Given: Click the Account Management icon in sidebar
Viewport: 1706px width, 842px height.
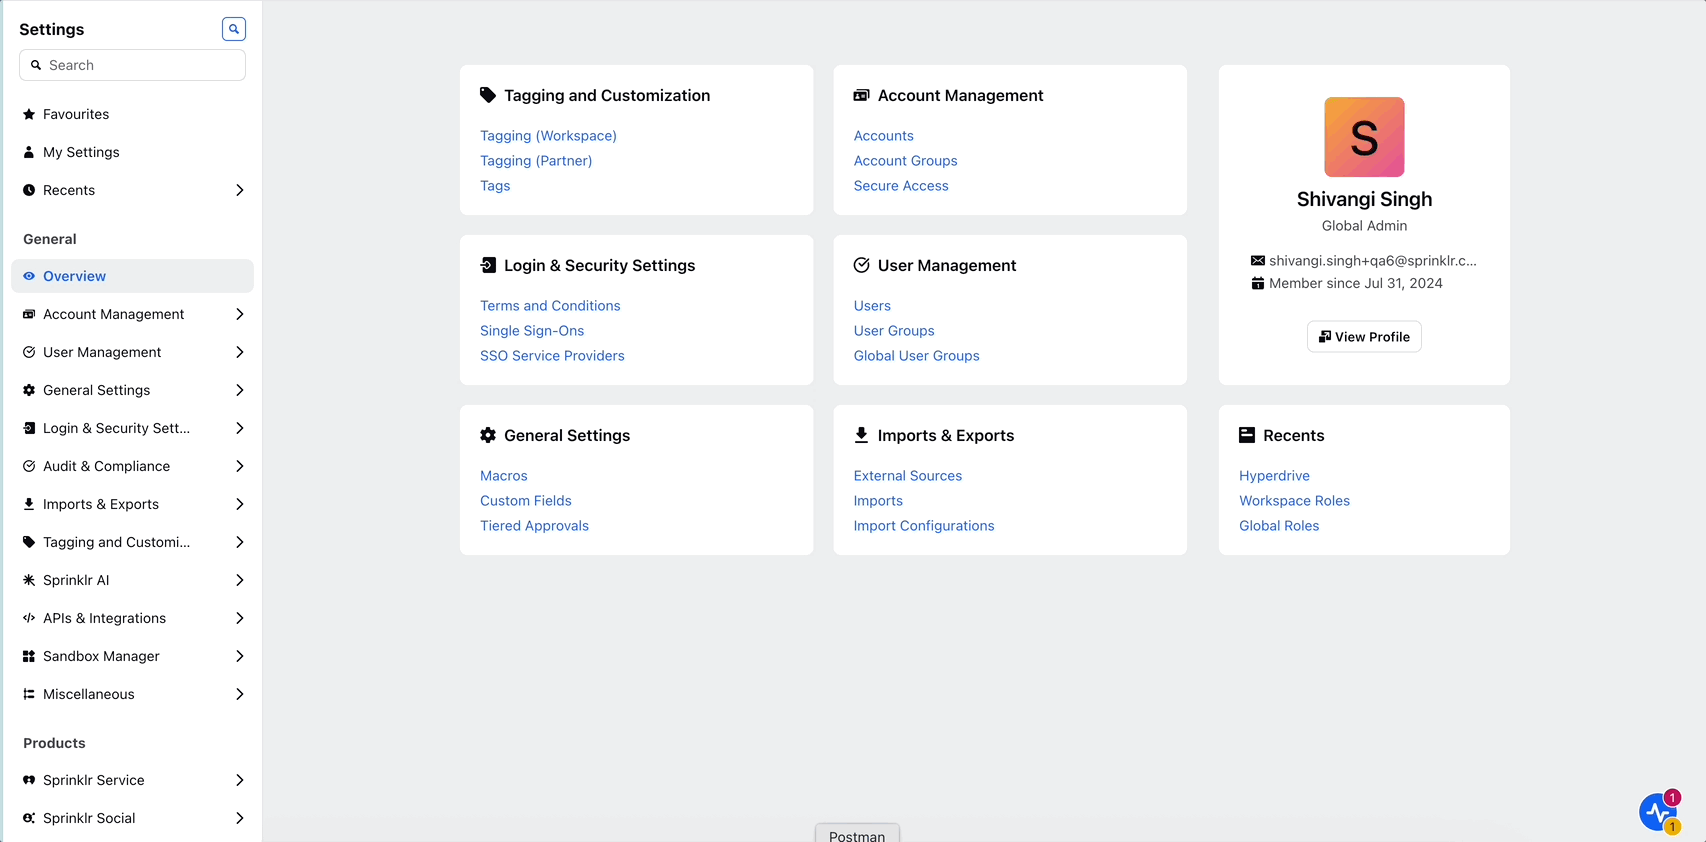Looking at the screenshot, I should coord(29,314).
